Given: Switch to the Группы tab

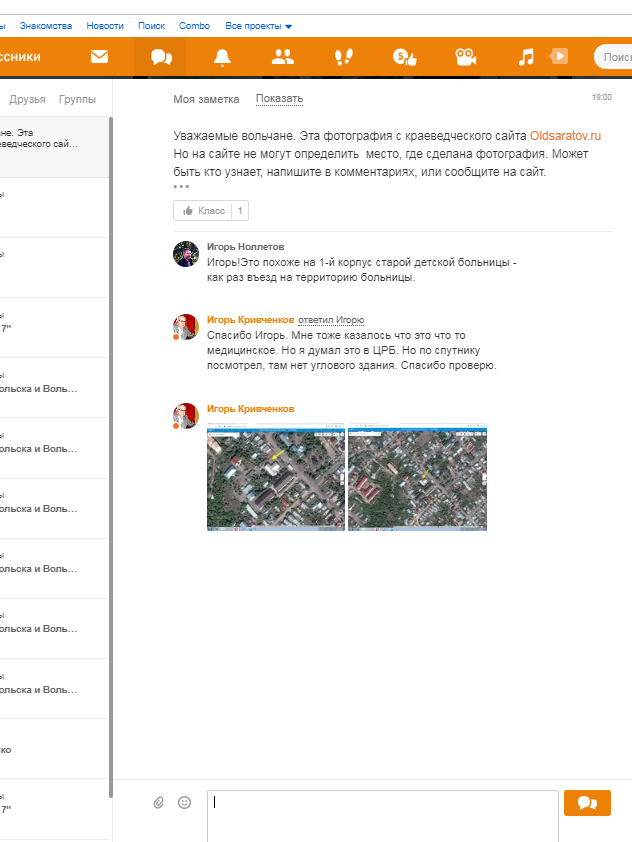Looking at the screenshot, I should pos(77,99).
